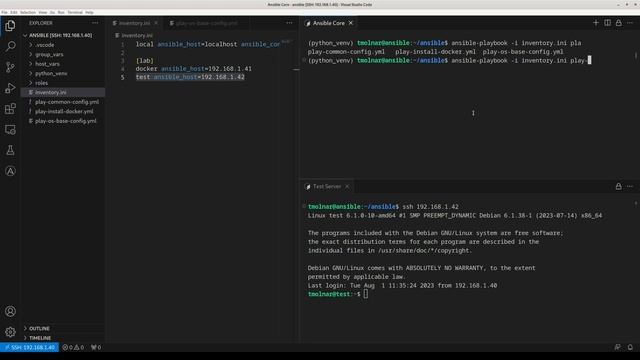Open the Selection menu
640x360 pixels.
click(x=28, y=12)
